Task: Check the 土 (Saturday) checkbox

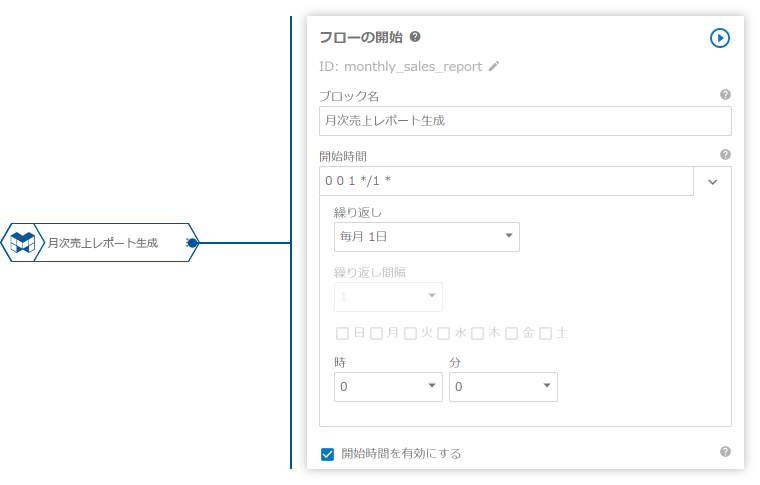Action: click(545, 333)
